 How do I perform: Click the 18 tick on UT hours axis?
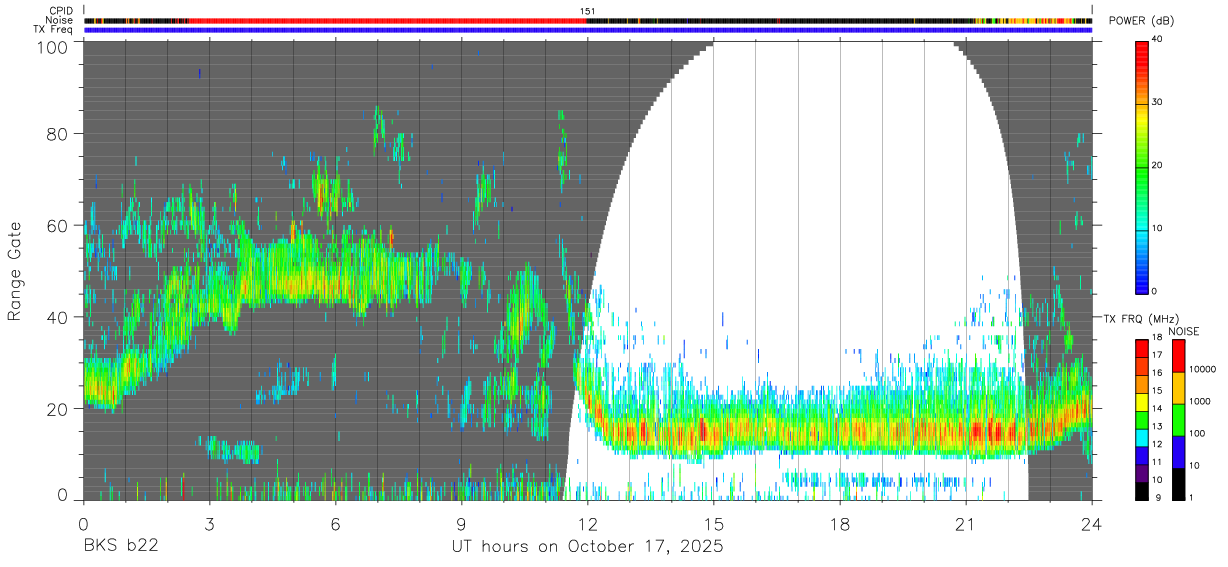(x=839, y=522)
